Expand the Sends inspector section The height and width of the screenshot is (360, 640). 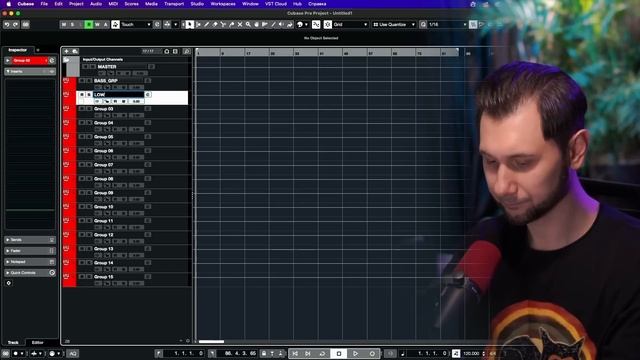click(30, 240)
